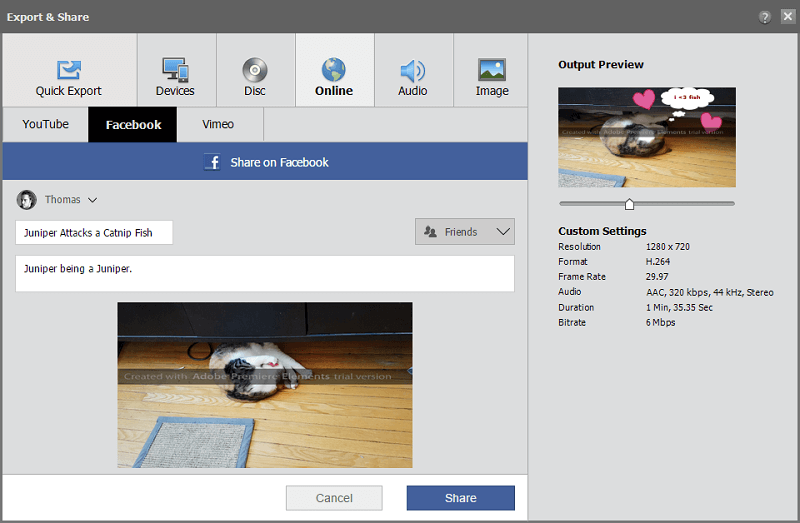Image resolution: width=800 pixels, height=523 pixels.
Task: Click the Share on Facebook banner text
Action: (279, 162)
